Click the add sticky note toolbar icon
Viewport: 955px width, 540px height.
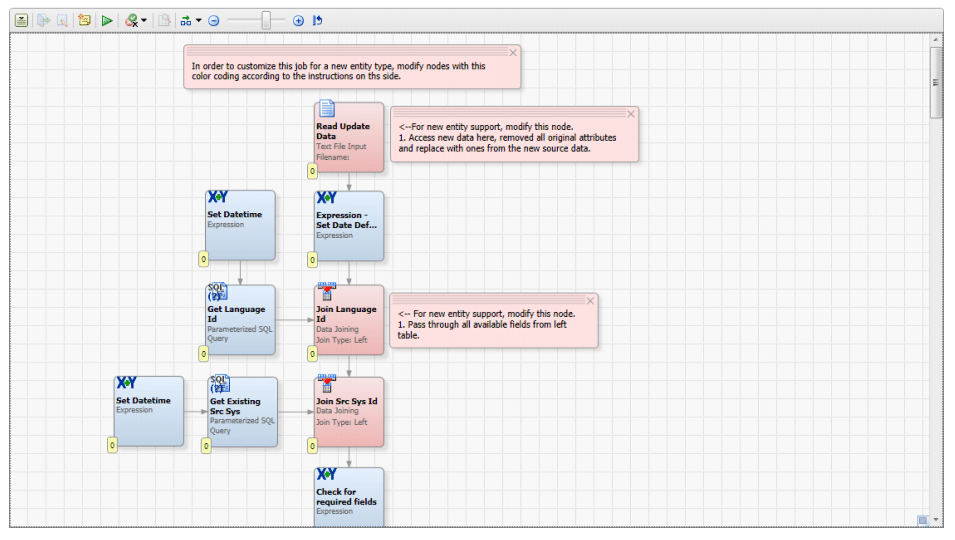coord(84,21)
